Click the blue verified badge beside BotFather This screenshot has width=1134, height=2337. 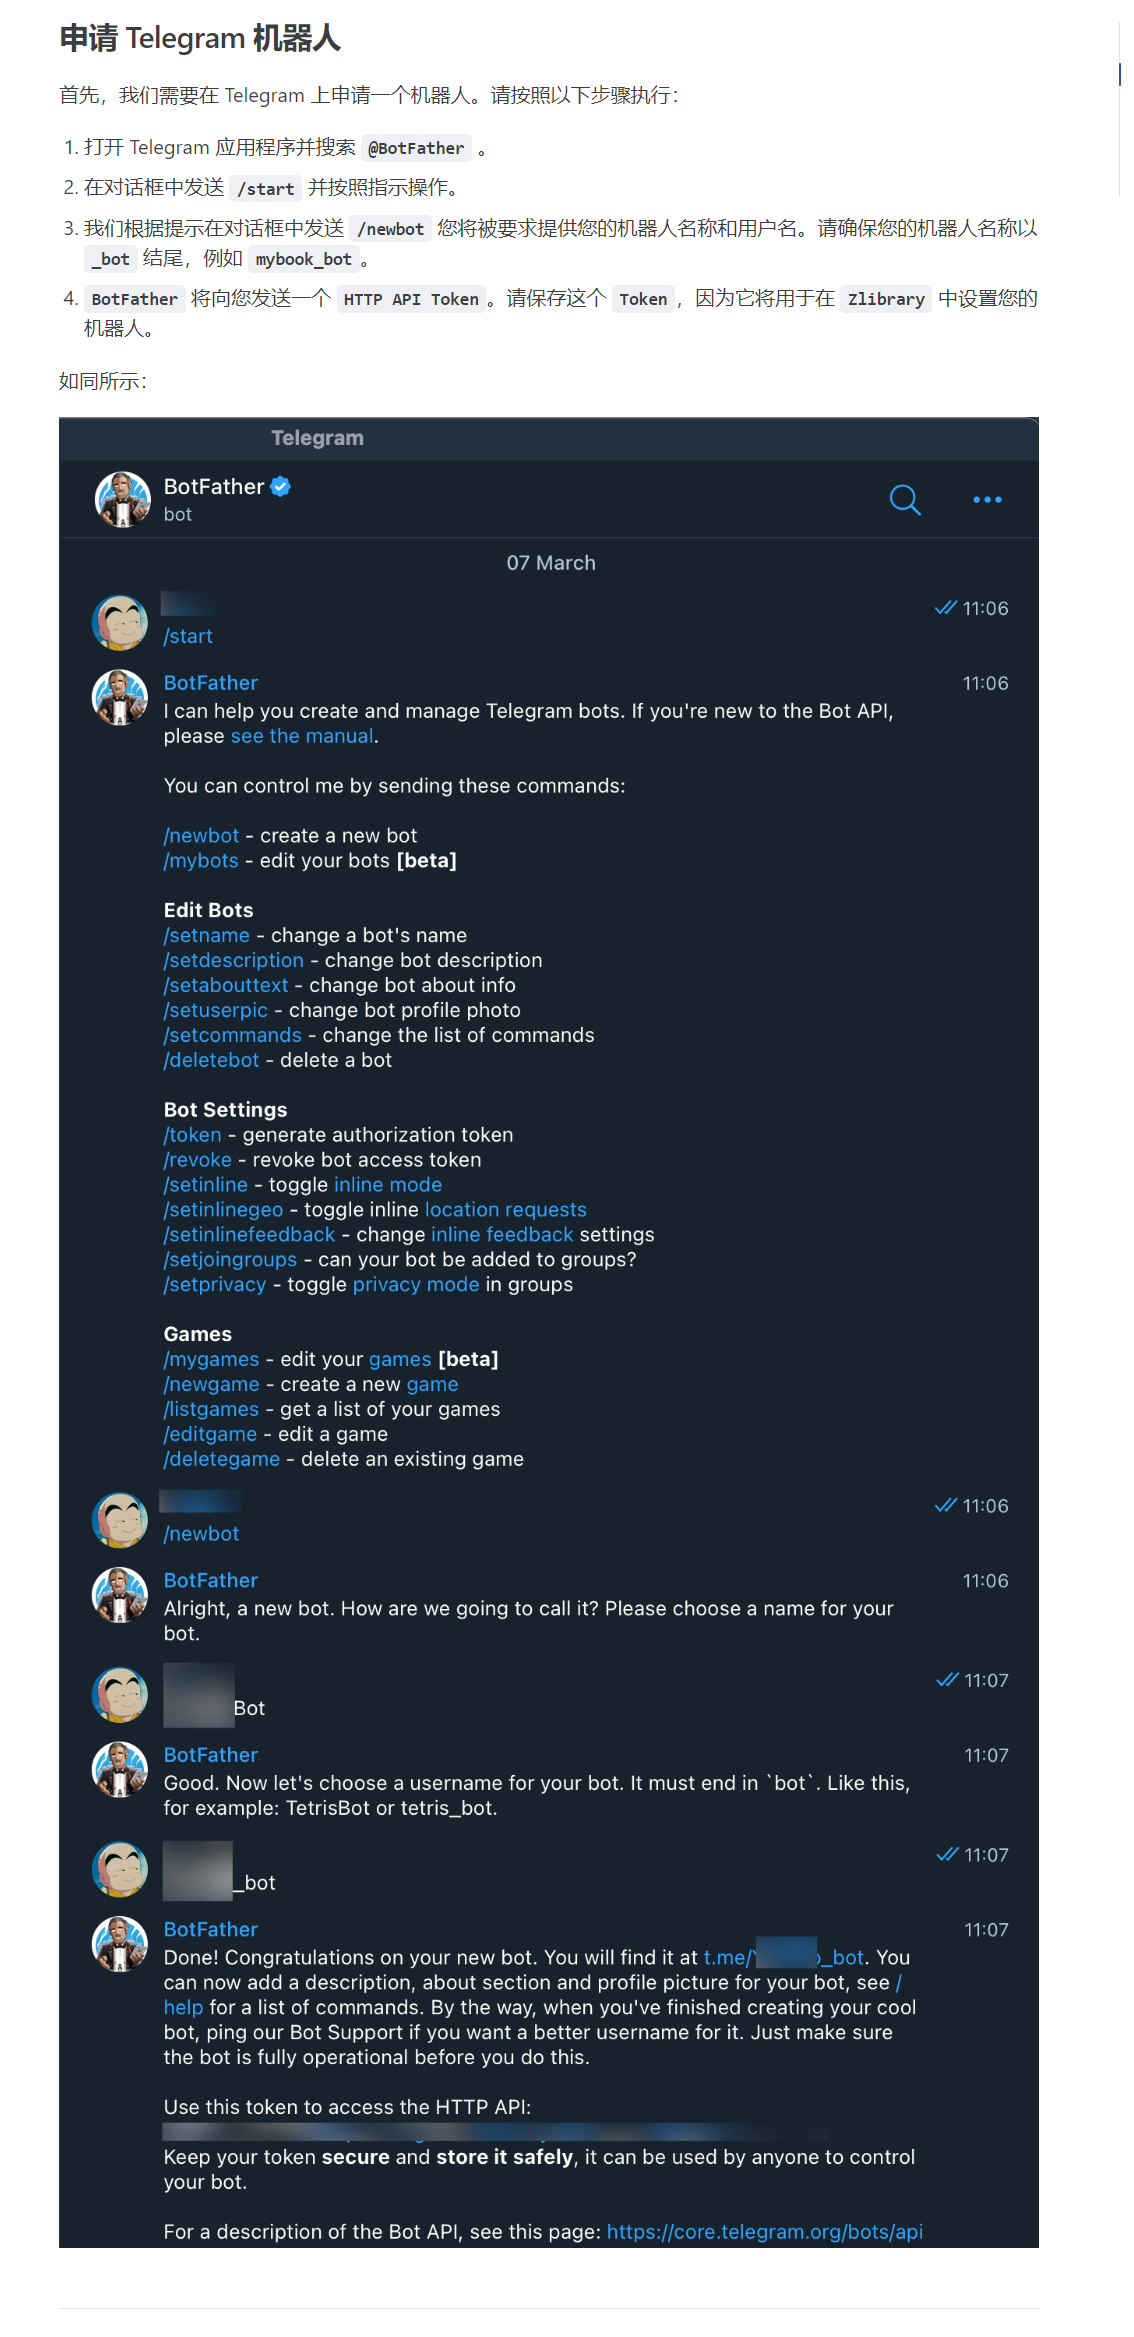[x=281, y=487]
